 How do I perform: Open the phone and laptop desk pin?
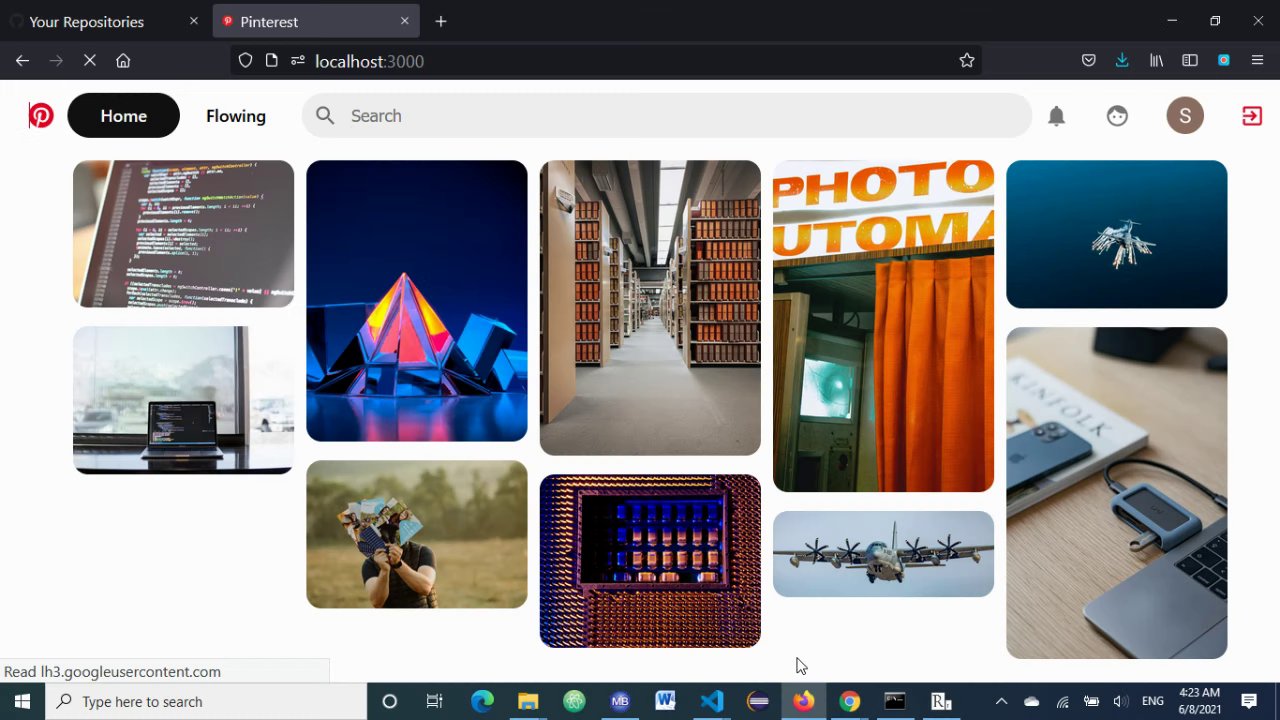(x=1117, y=493)
